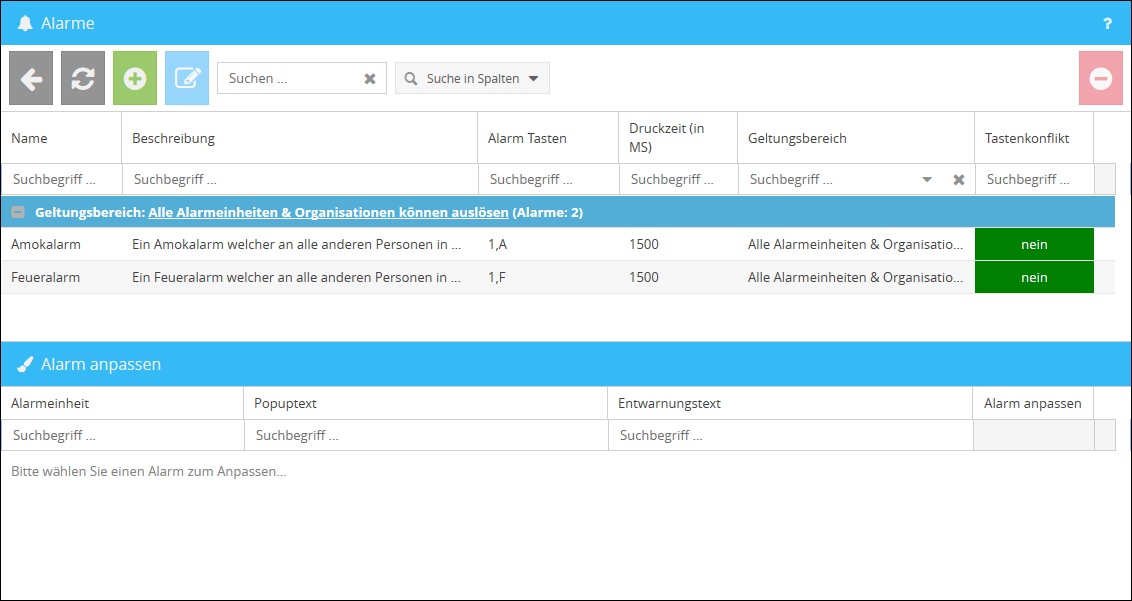Click Tastenkonflikt 'nein' cell for Feueralarm
Screen dimensions: 1132x601
coord(1034,277)
